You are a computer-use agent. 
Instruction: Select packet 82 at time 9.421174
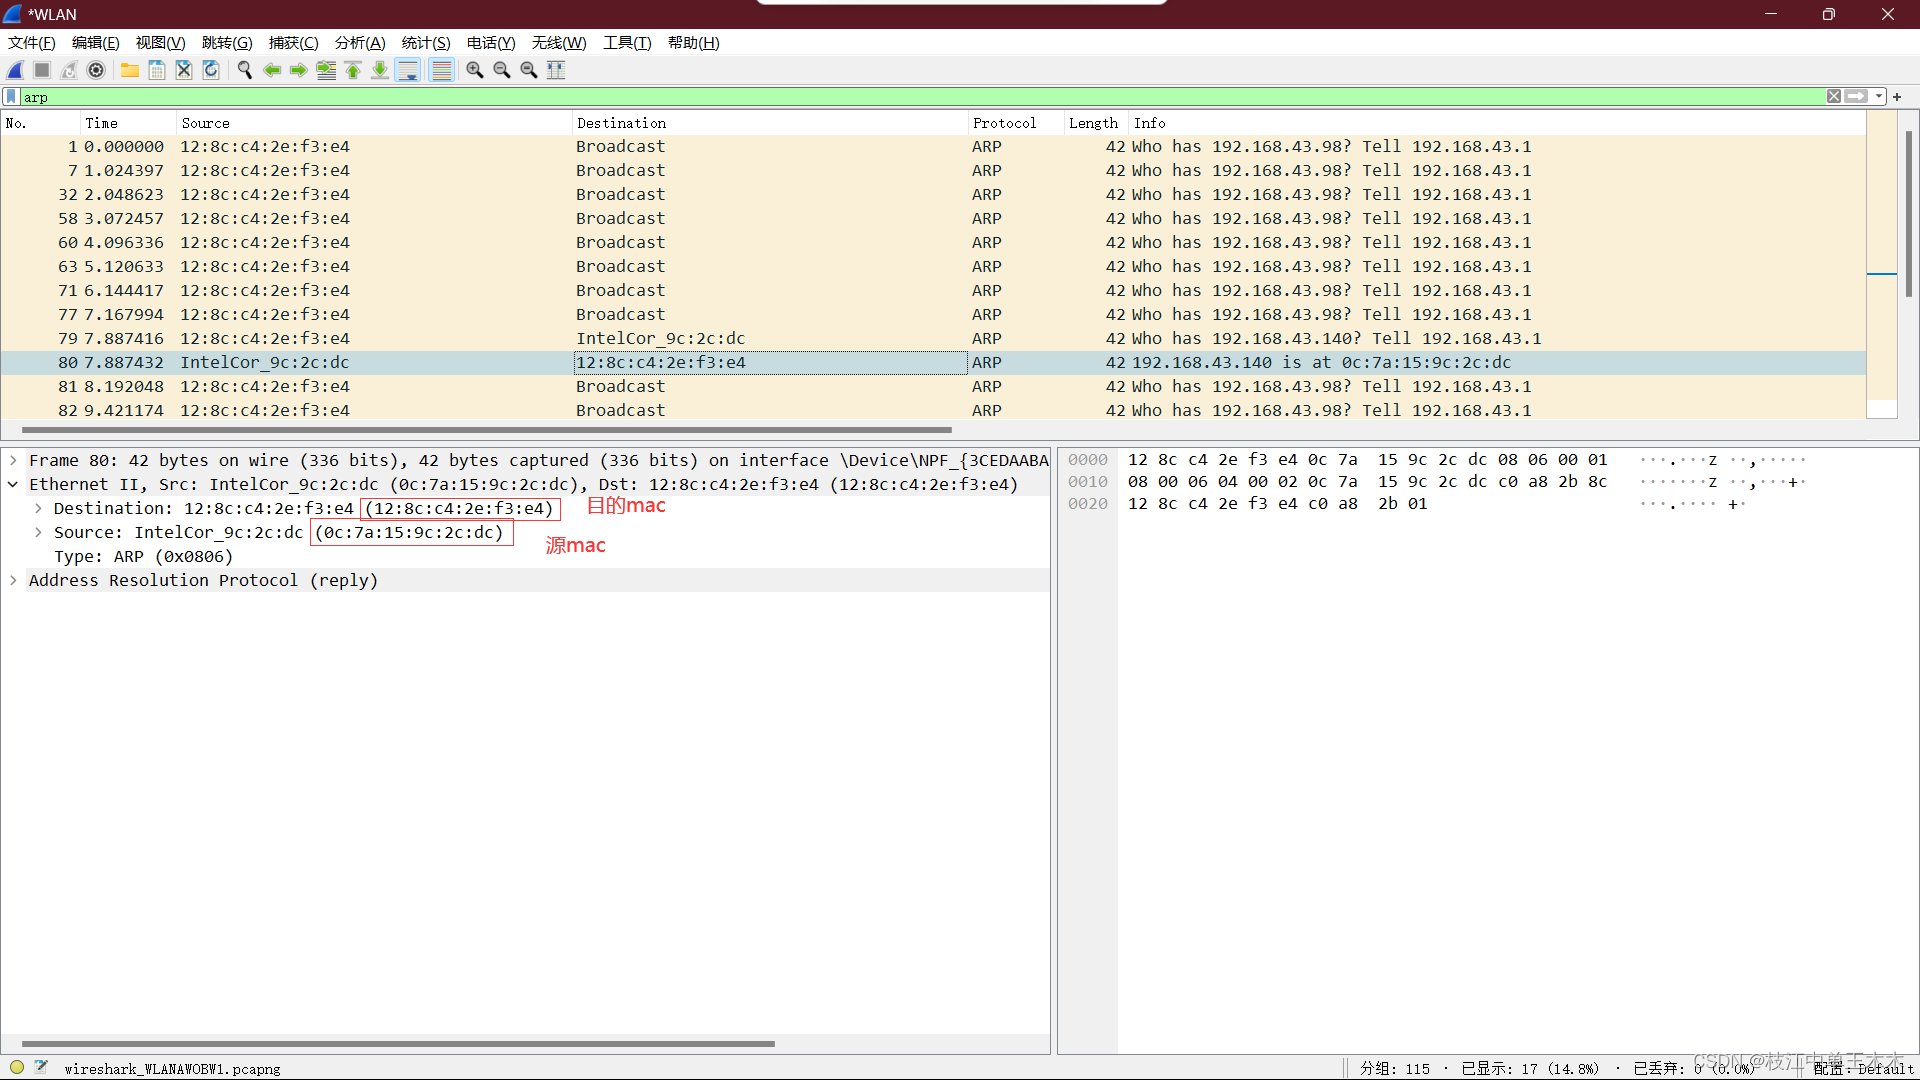[x=933, y=410]
